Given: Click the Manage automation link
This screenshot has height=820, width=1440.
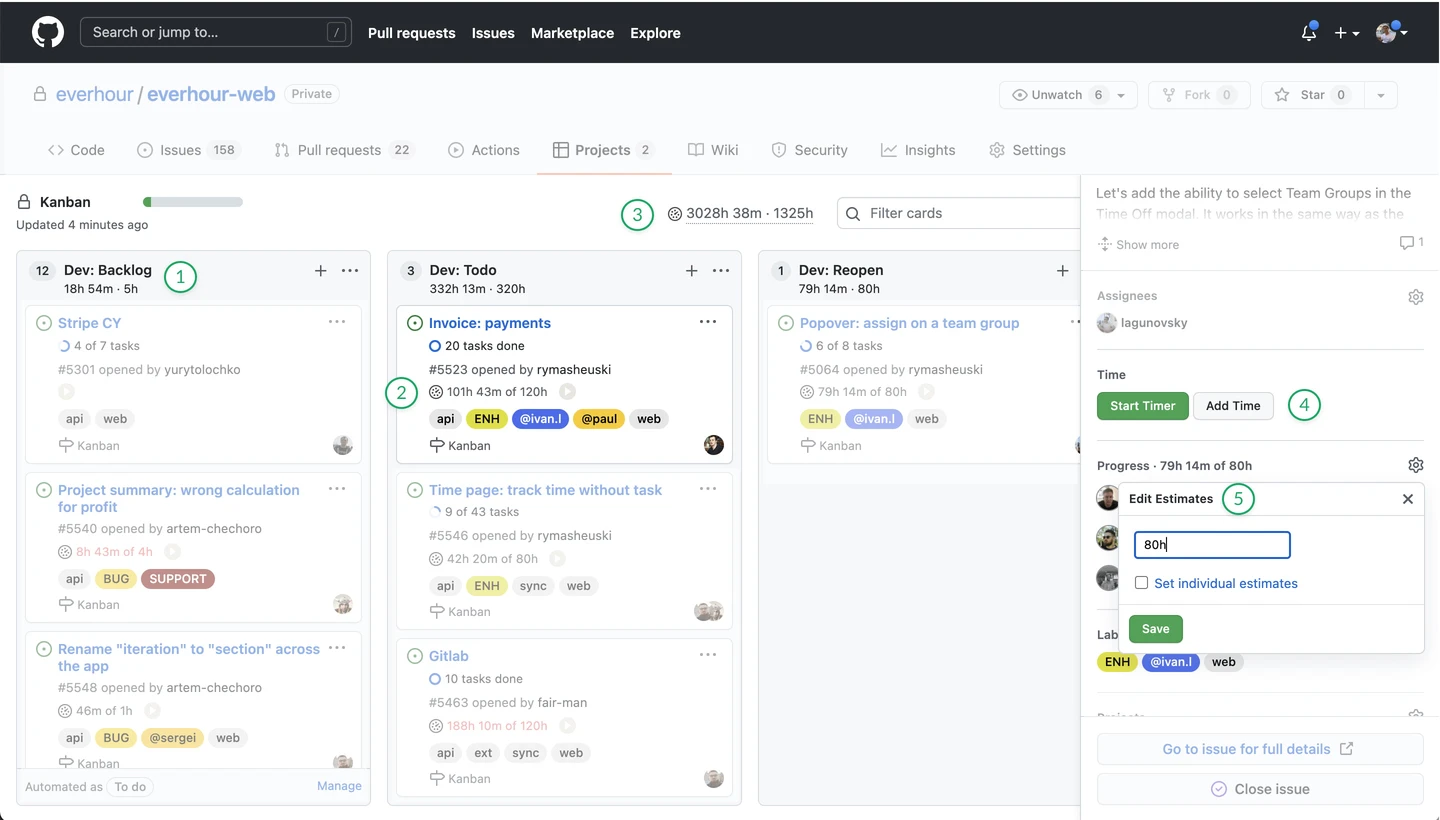Looking at the screenshot, I should click(x=339, y=786).
